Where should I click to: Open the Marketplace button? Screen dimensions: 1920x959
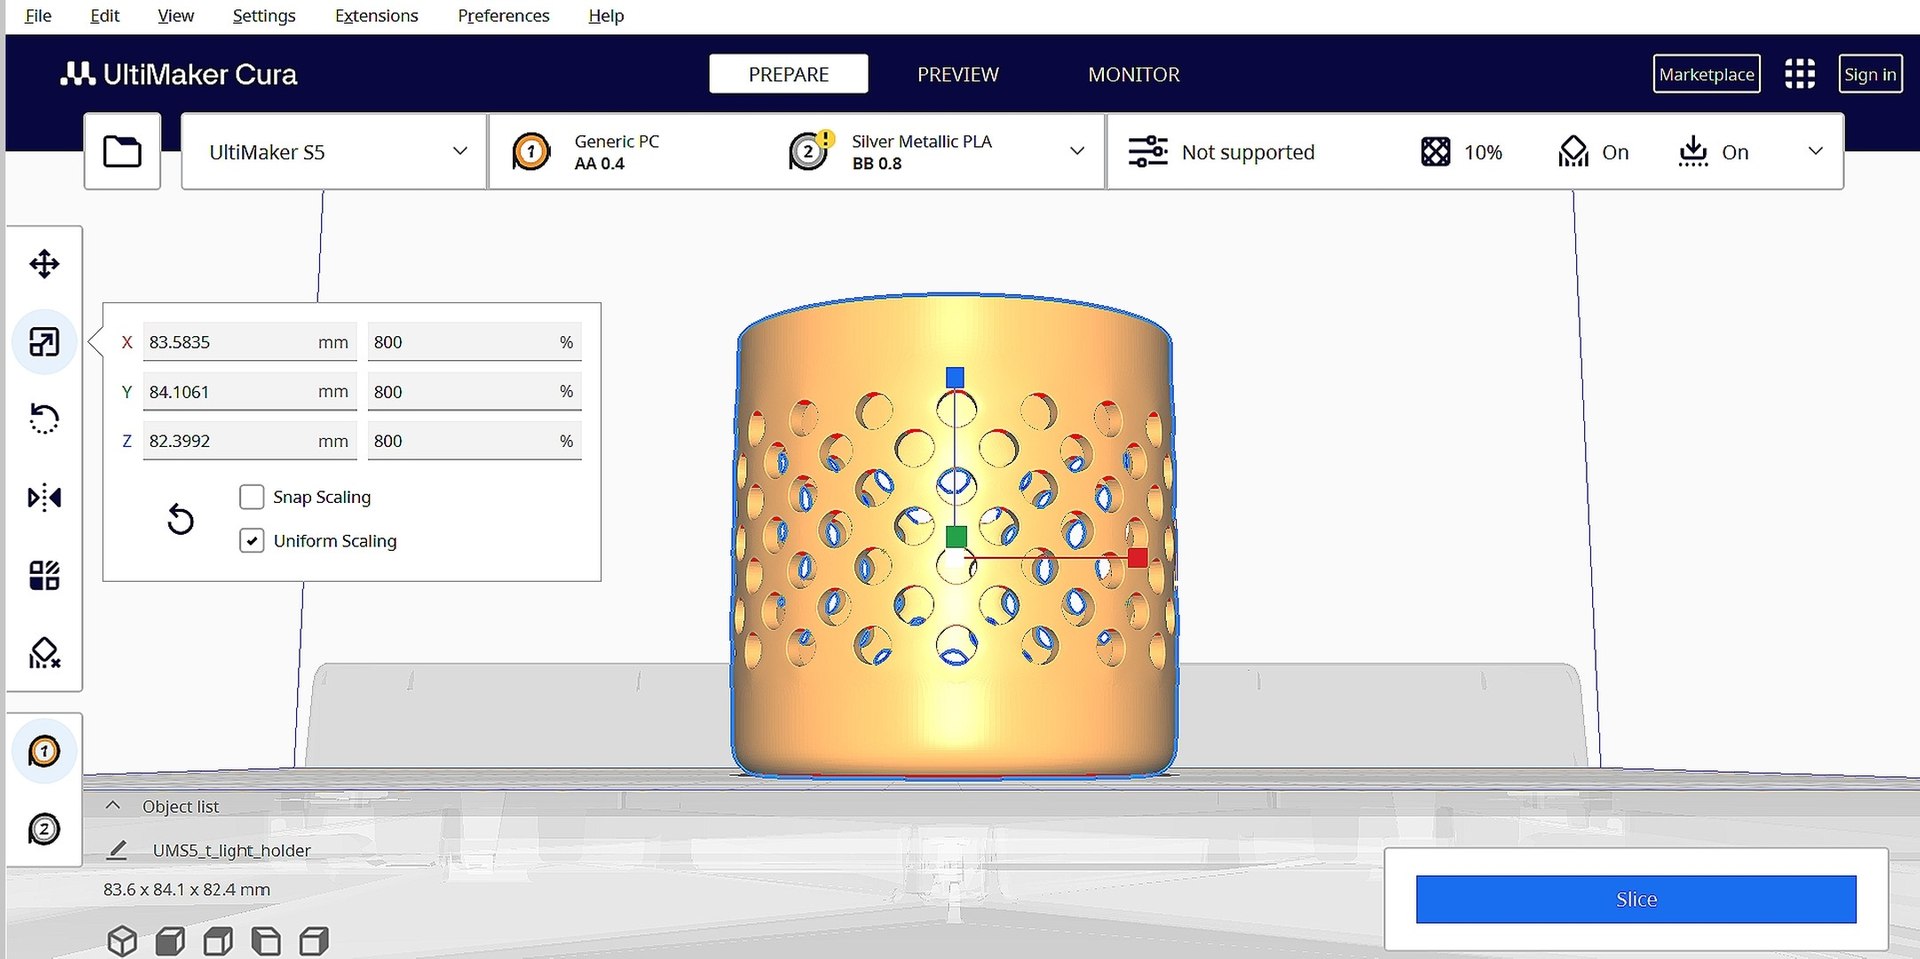[x=1706, y=74]
